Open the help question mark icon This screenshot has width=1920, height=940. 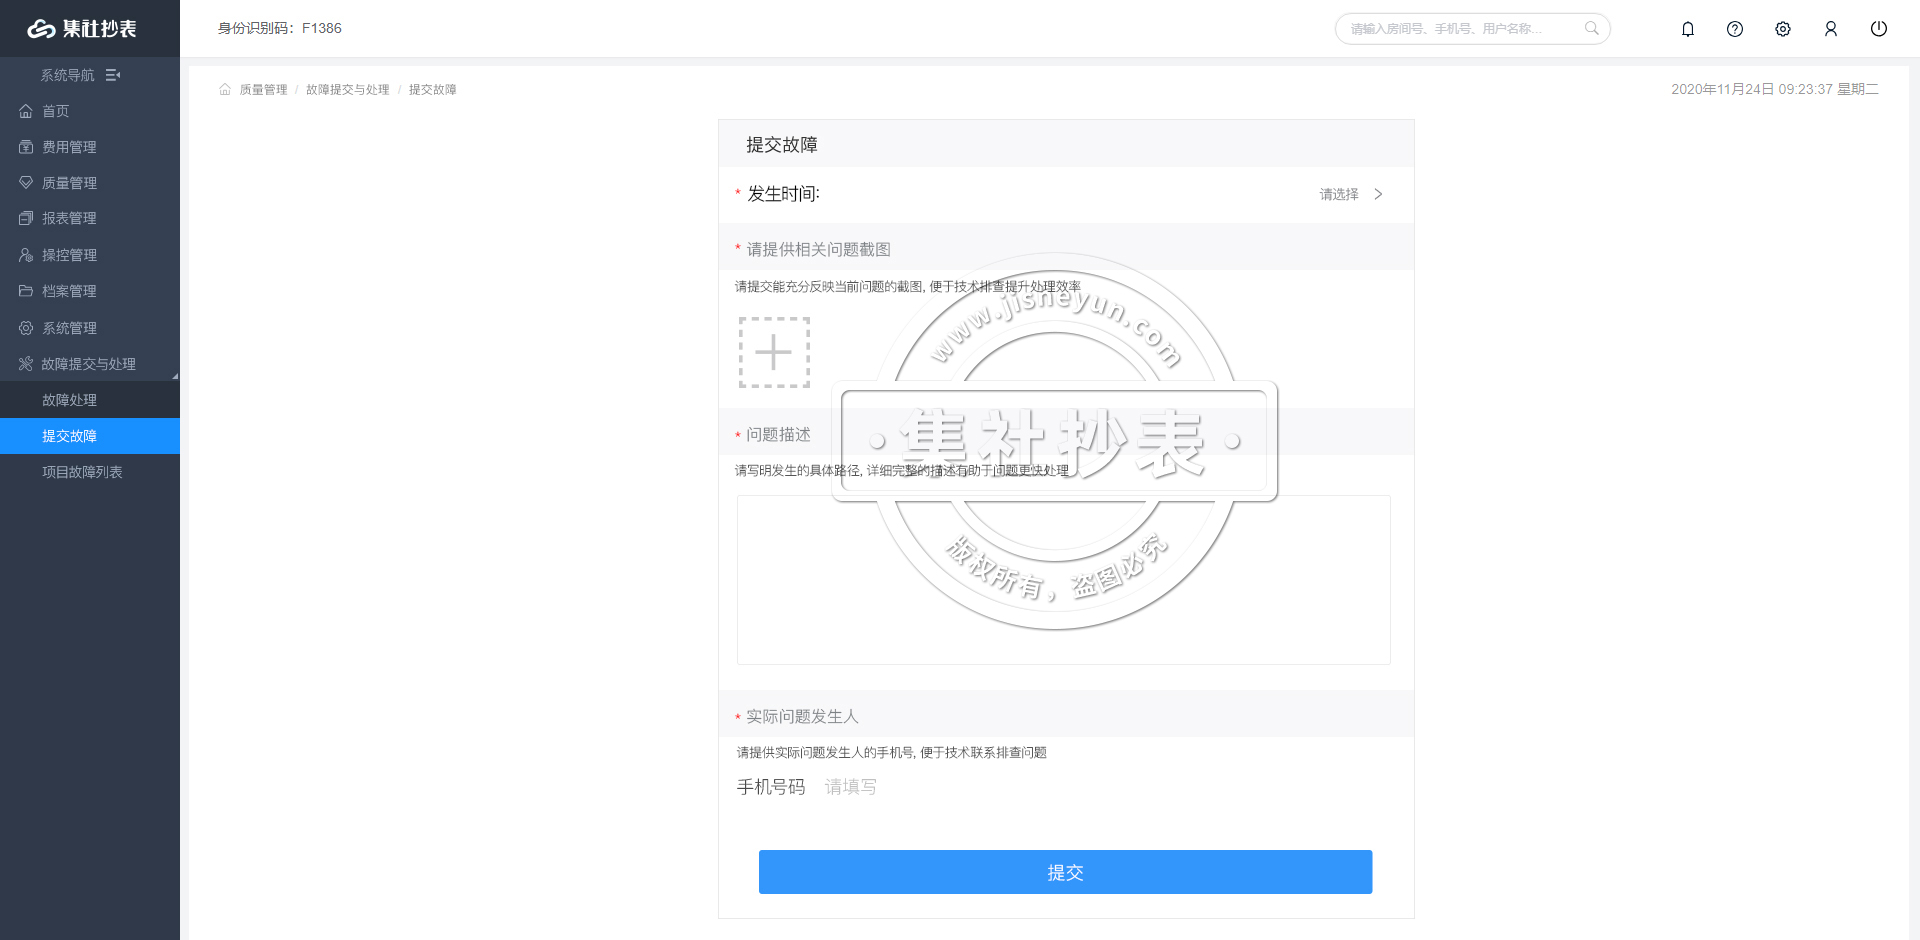coord(1735,29)
